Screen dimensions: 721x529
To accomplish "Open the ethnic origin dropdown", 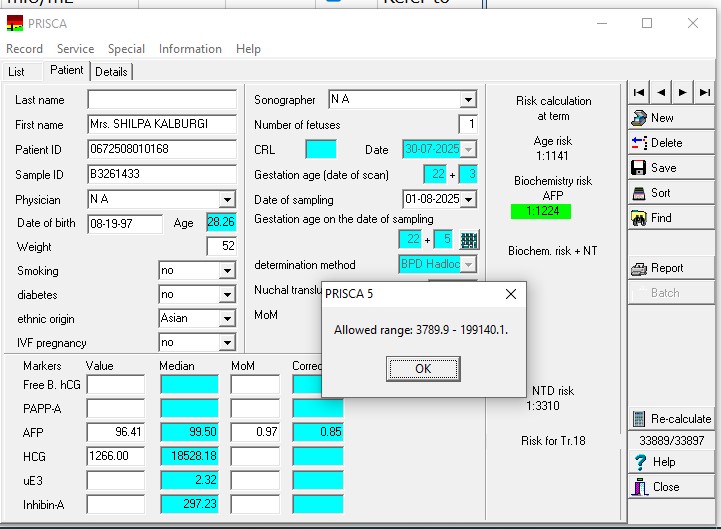I will coord(227,319).
